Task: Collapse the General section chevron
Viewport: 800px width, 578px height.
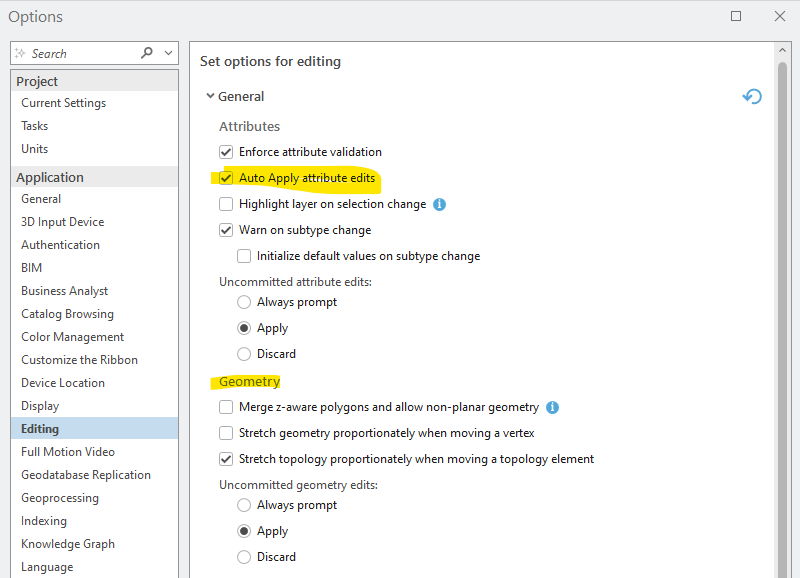Action: 210,96
